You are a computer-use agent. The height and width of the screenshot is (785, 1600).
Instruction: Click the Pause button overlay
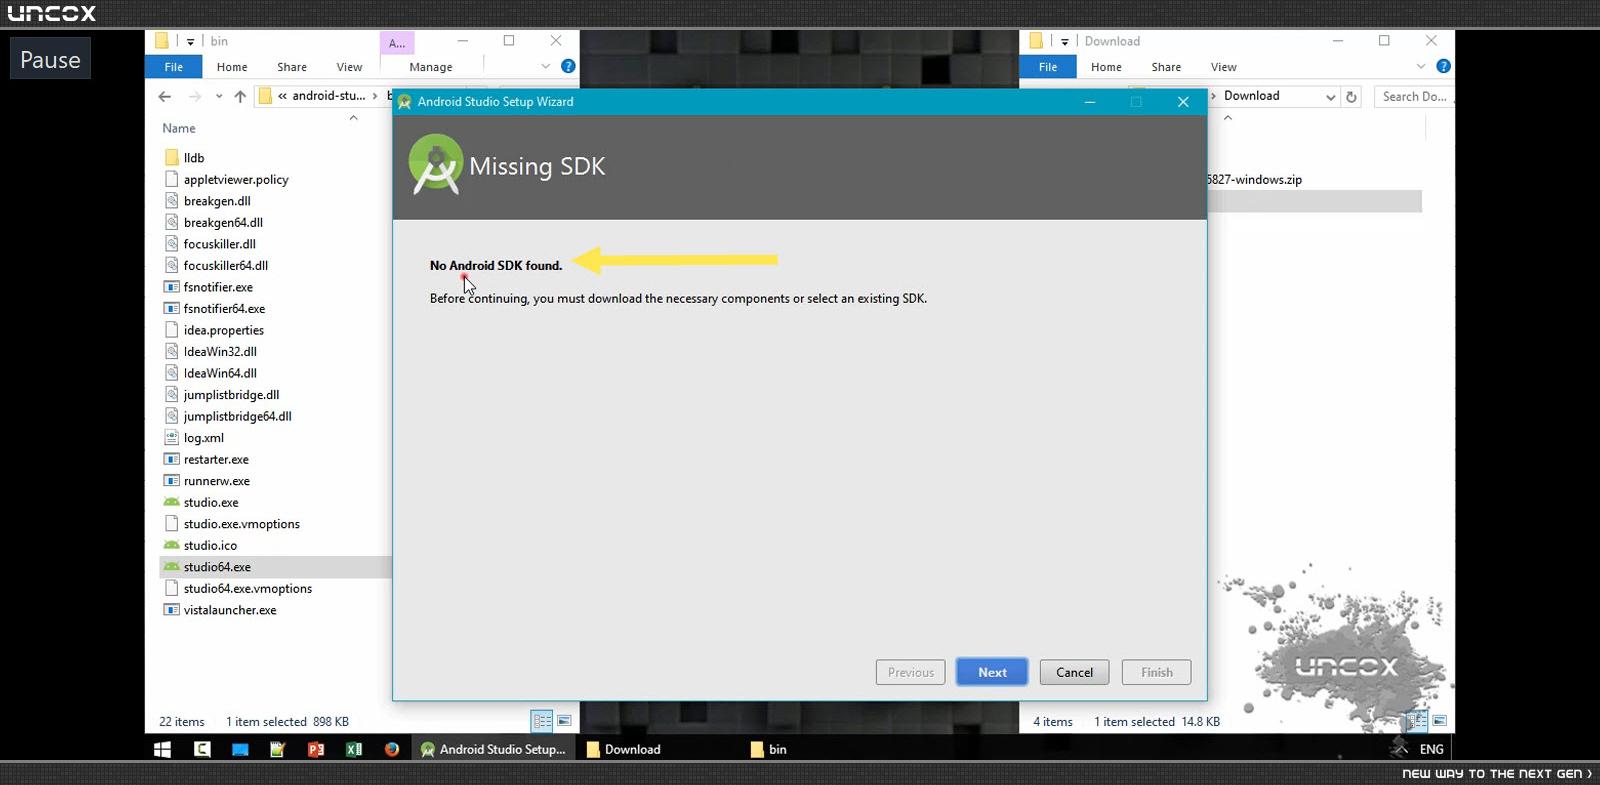click(x=50, y=59)
